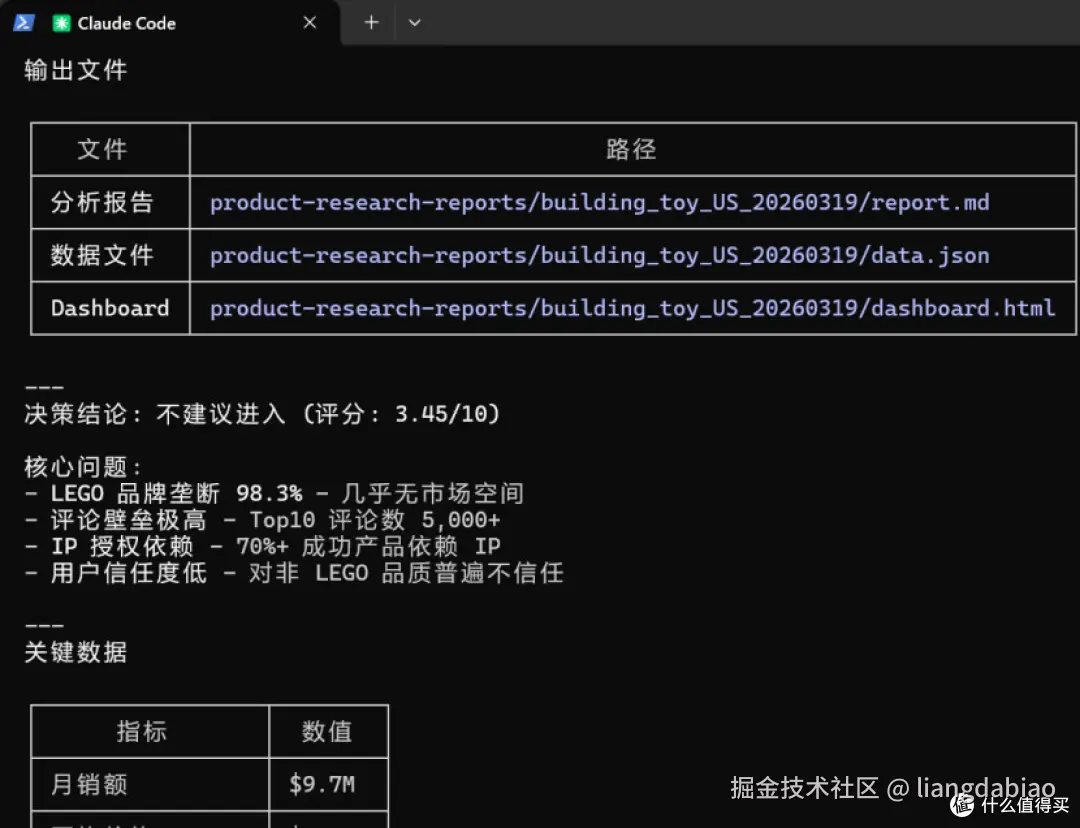The width and height of the screenshot is (1080, 828).
Task: Click the 评论壁垒极高 Top10 line
Action: tap(262, 520)
